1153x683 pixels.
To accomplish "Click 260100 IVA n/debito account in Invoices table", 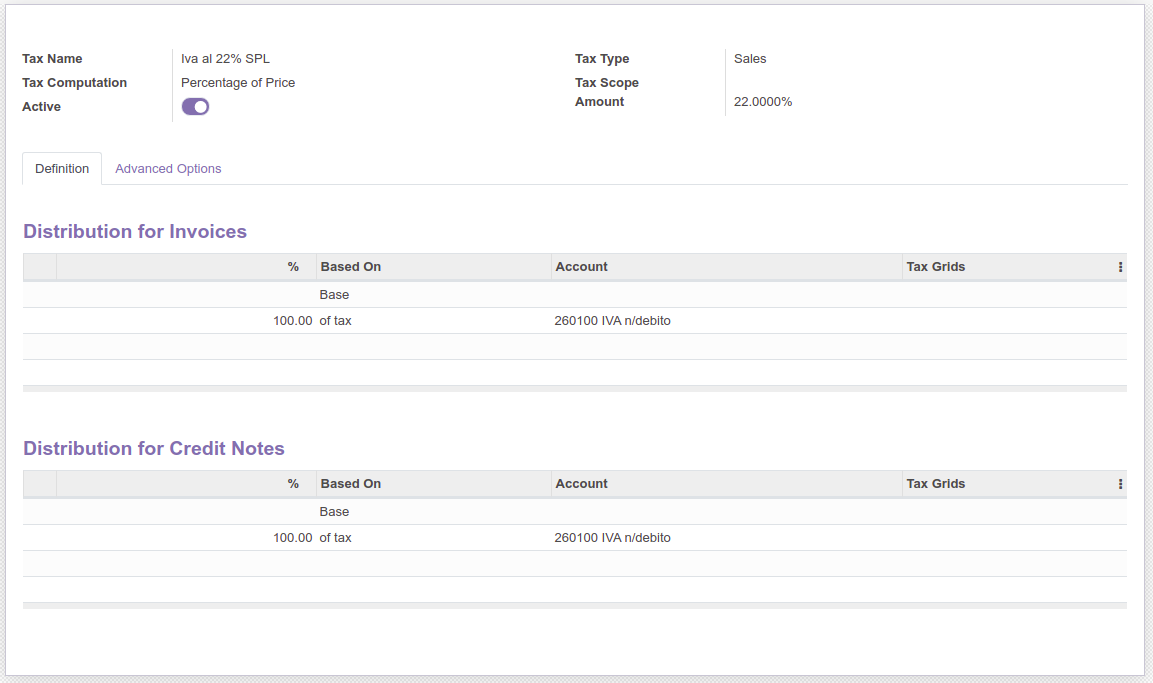I will point(612,321).
